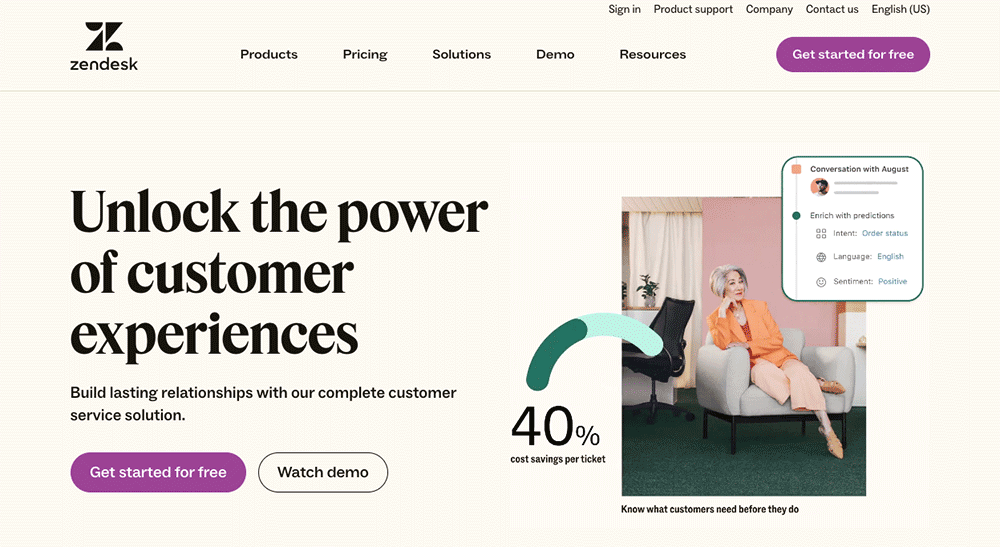Click the Contact us link
The image size is (1000, 547).
pos(832,9)
